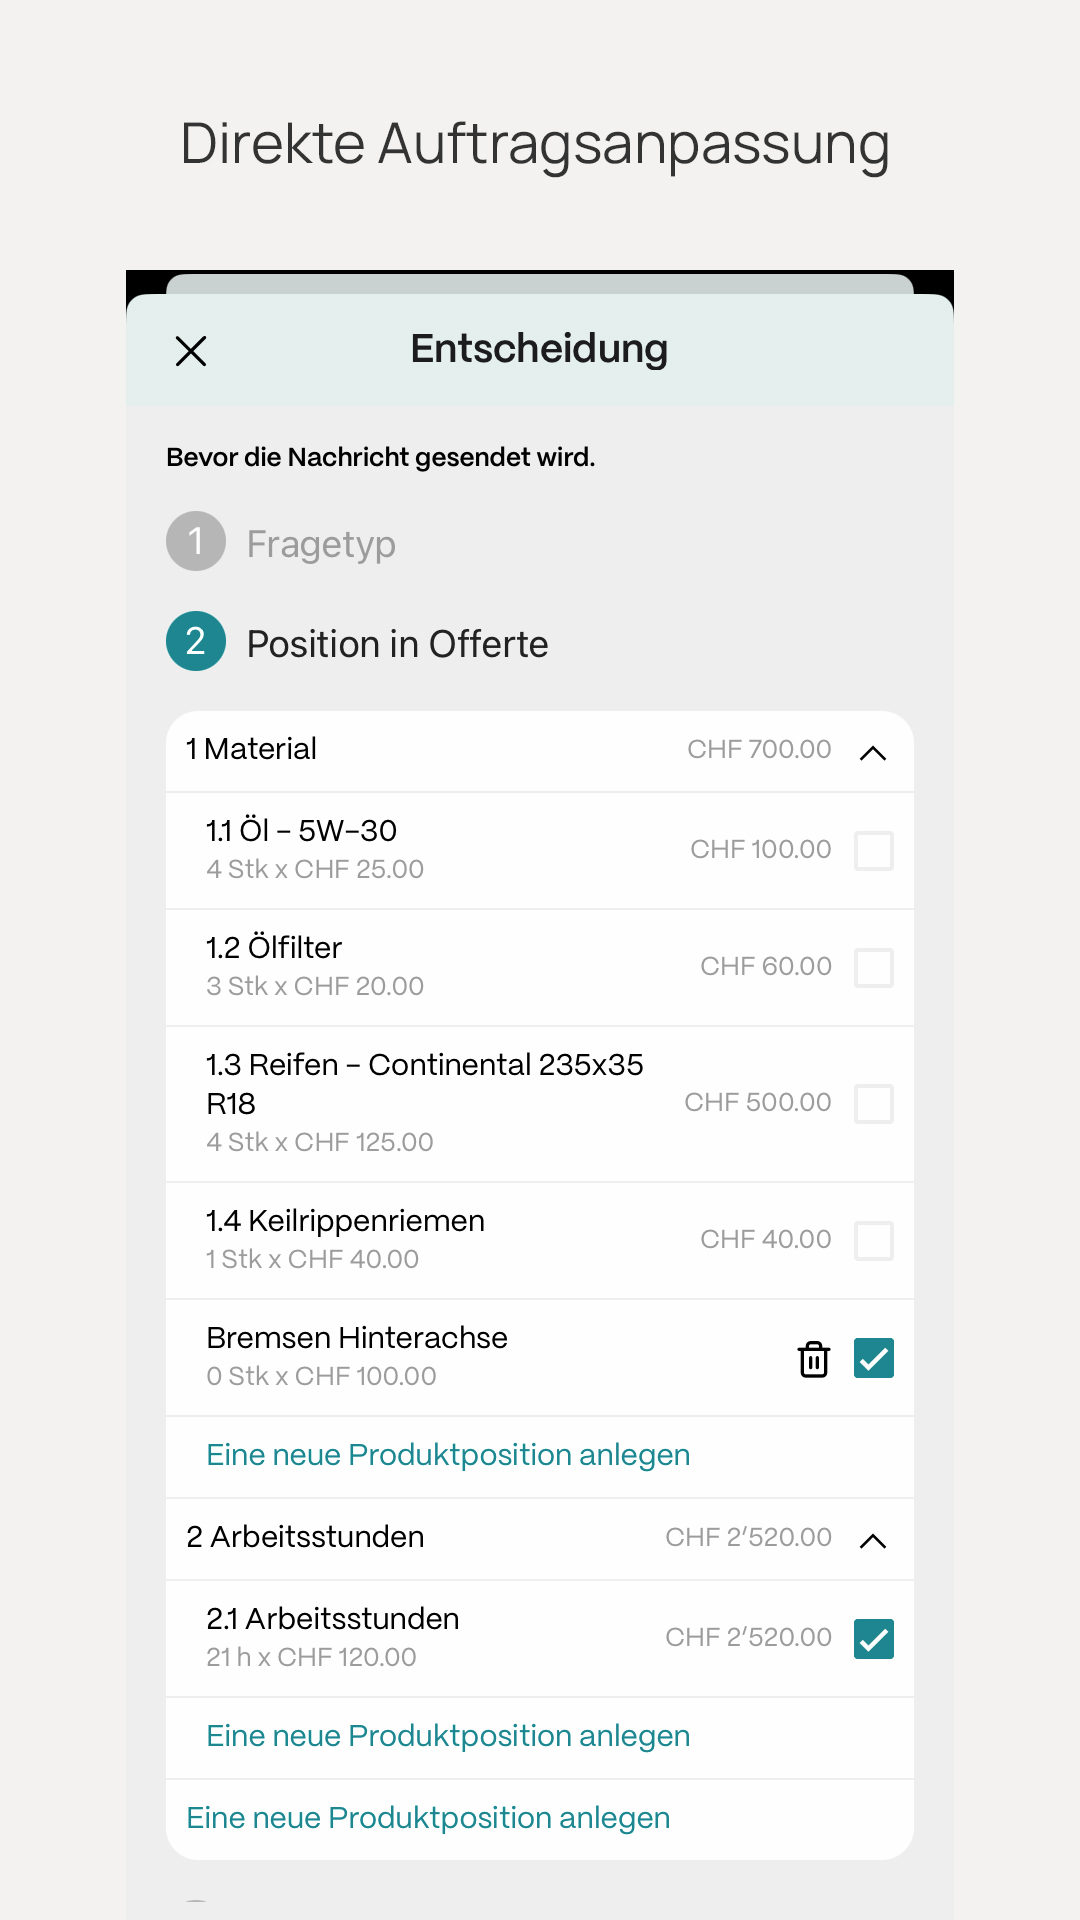This screenshot has height=1920, width=1080.
Task: Delete the Bremsen Hinterachse position
Action: click(814, 1359)
